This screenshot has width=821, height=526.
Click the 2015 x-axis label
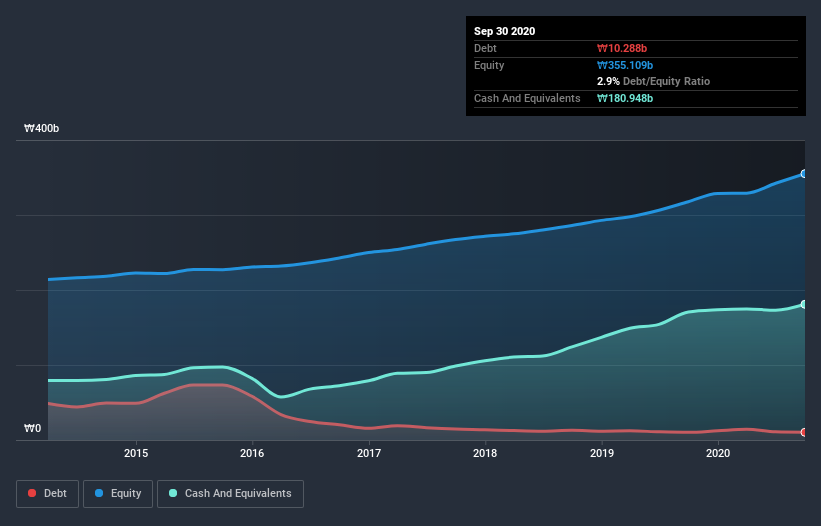pyautogui.click(x=136, y=453)
